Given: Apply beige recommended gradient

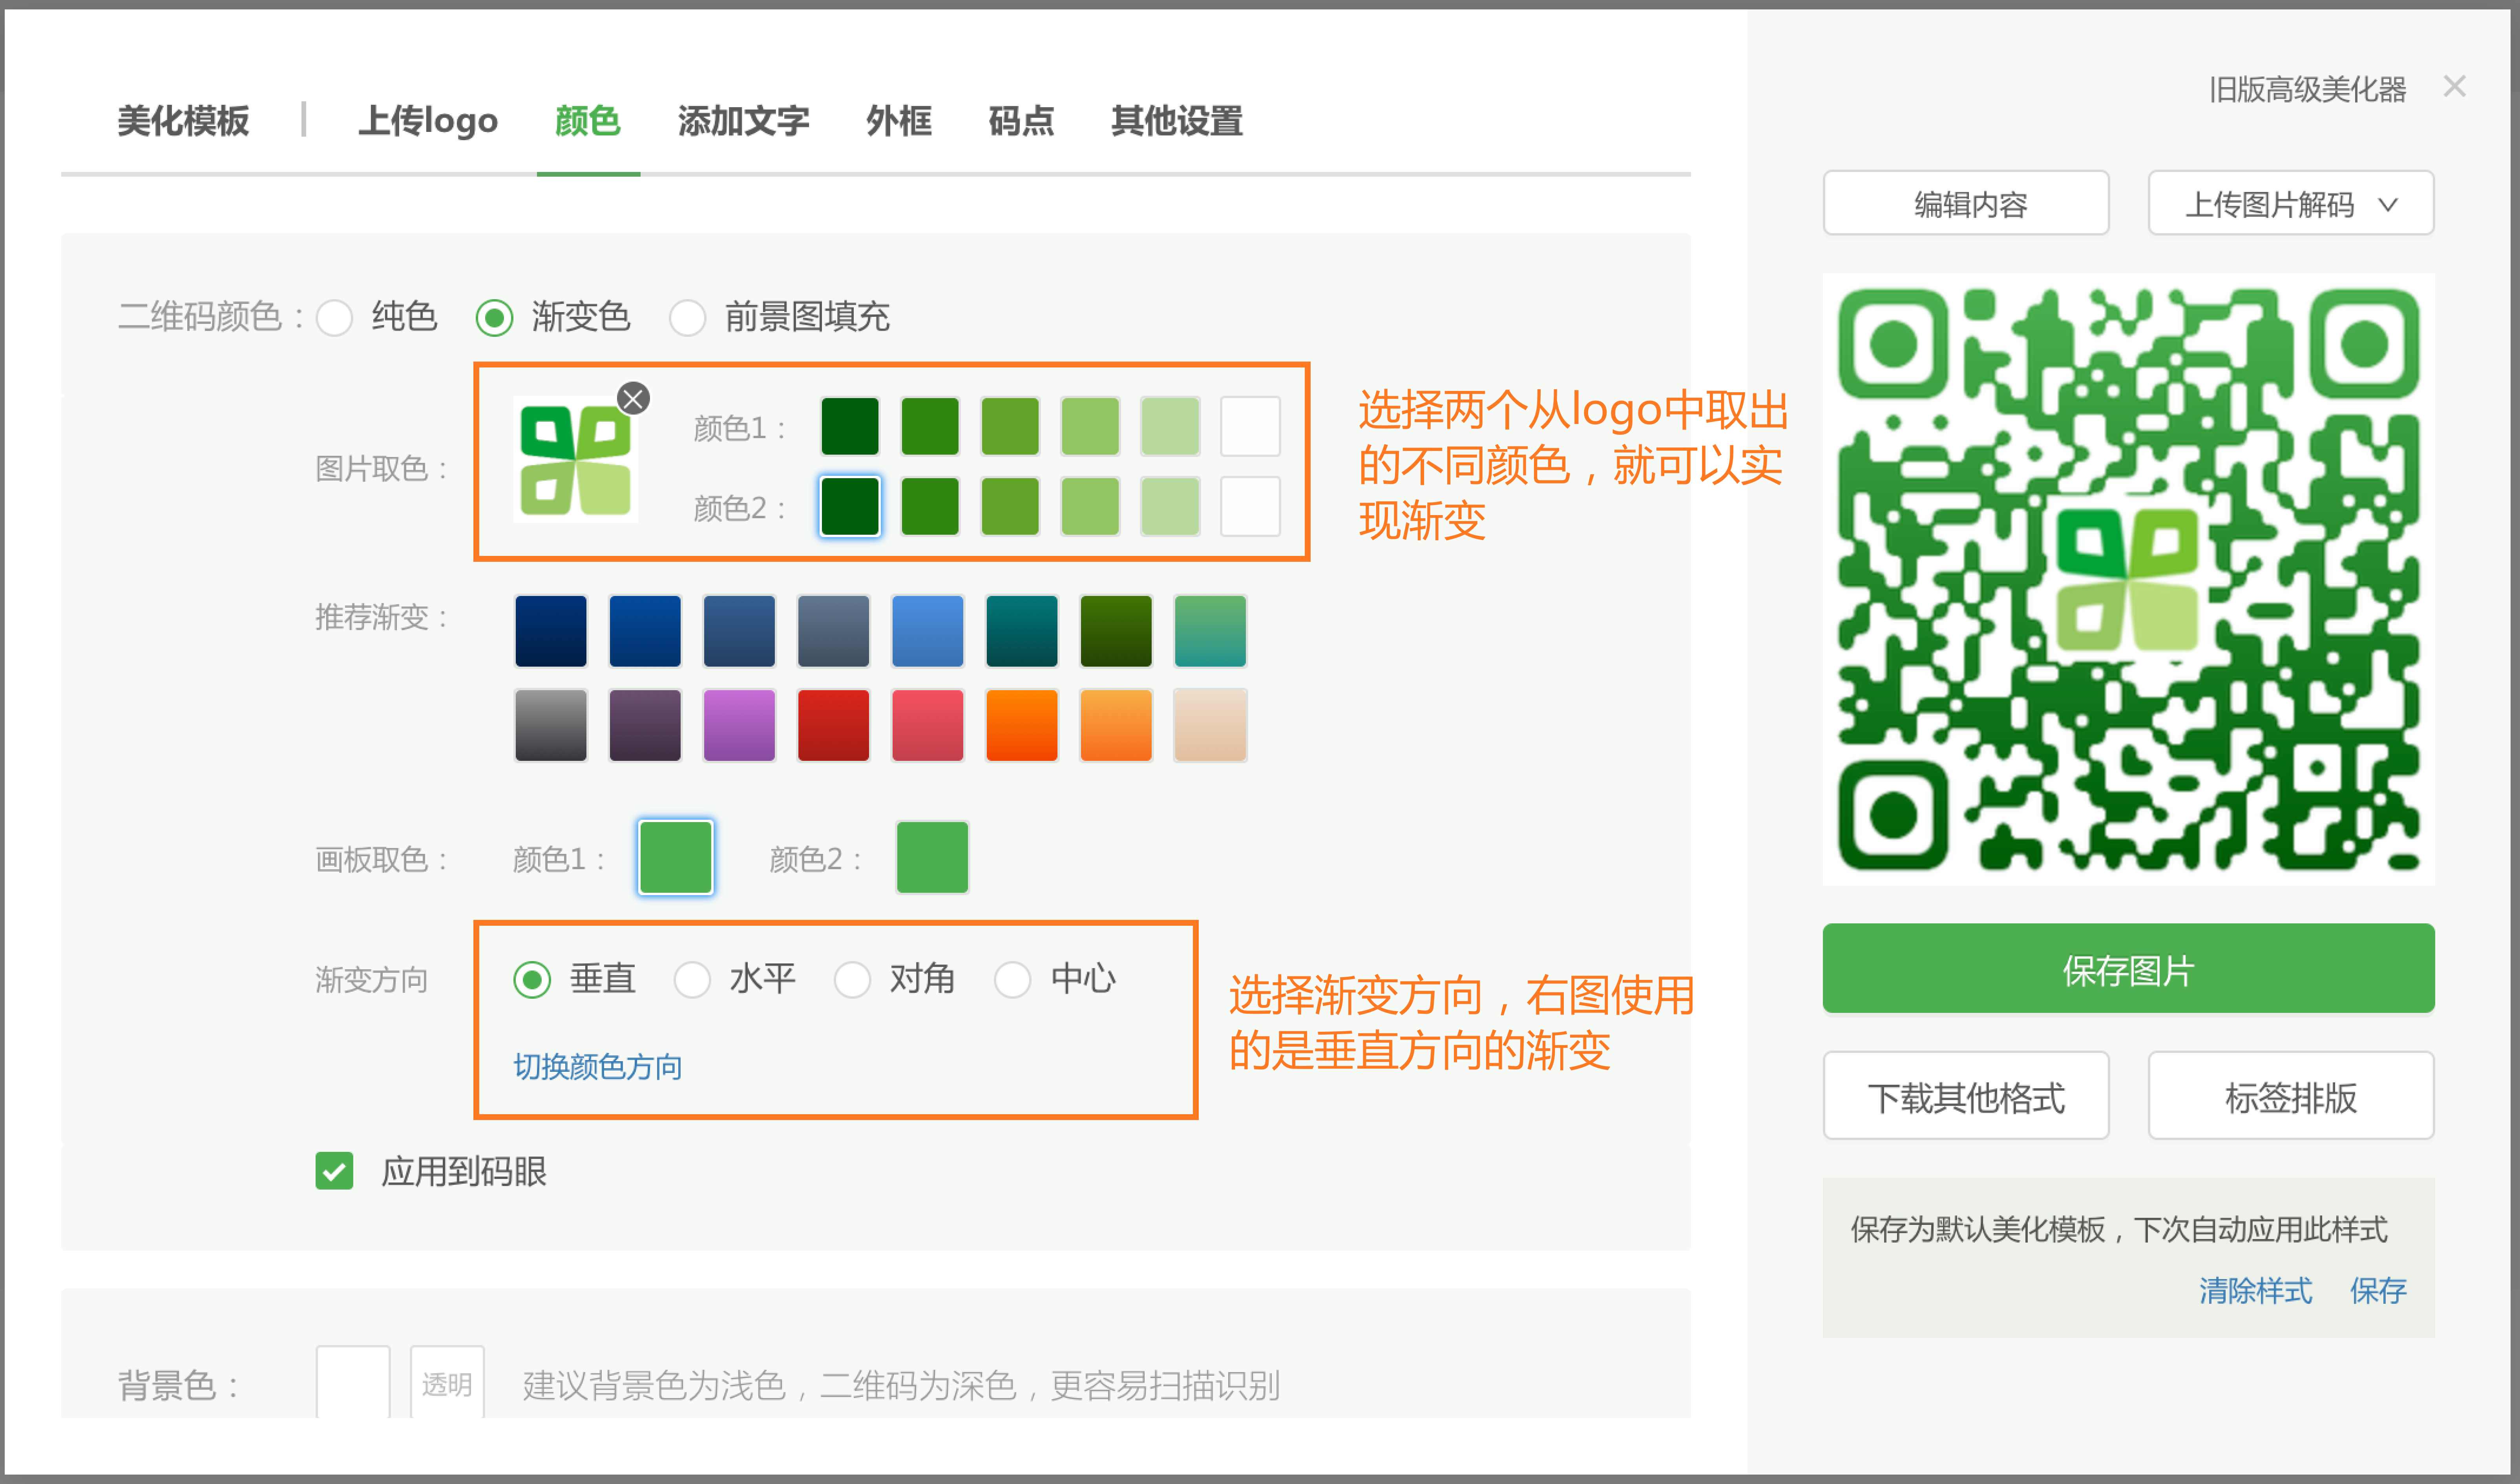Looking at the screenshot, I should [1210, 725].
